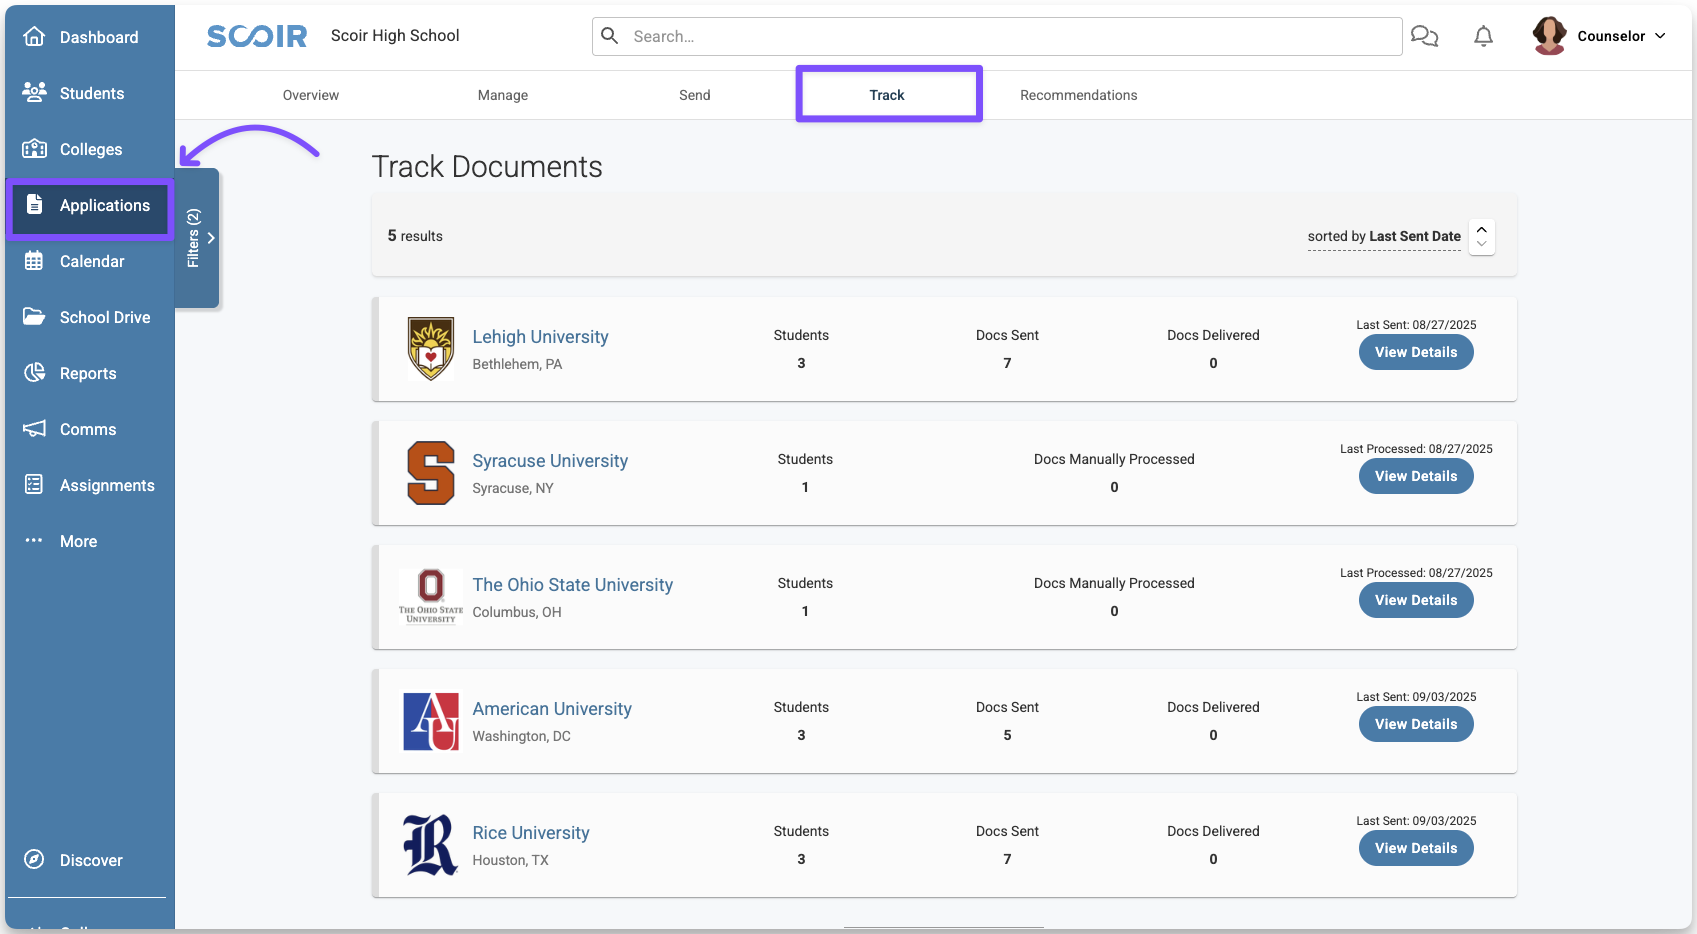This screenshot has width=1697, height=934.
Task: Open the Lehigh University link
Action: point(540,337)
